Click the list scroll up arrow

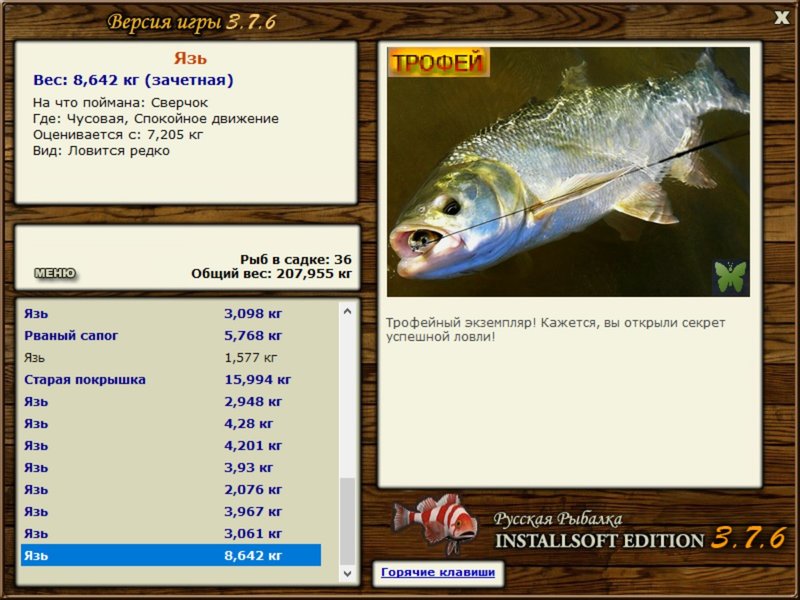(x=347, y=311)
